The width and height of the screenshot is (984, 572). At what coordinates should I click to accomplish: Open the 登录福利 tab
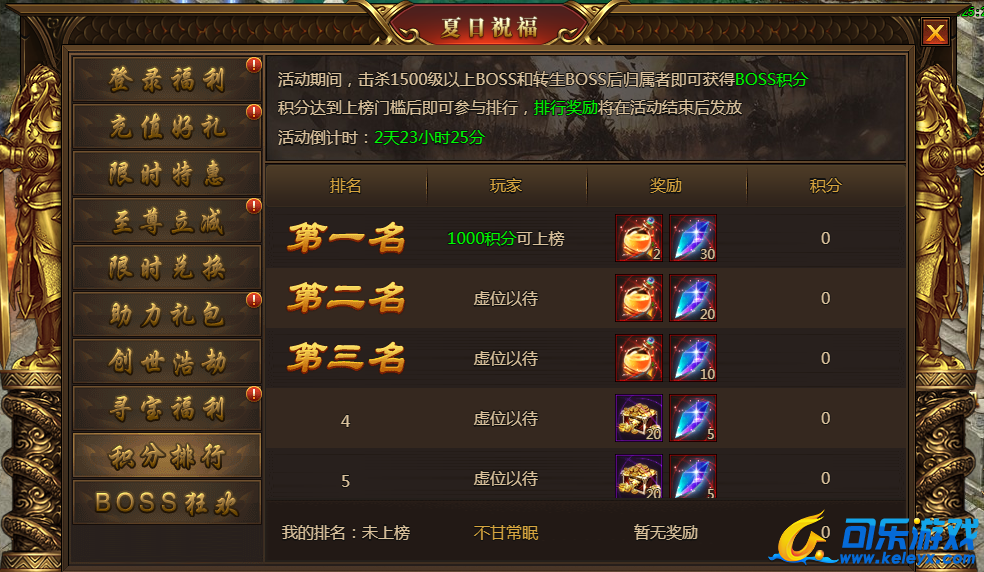click(x=167, y=80)
